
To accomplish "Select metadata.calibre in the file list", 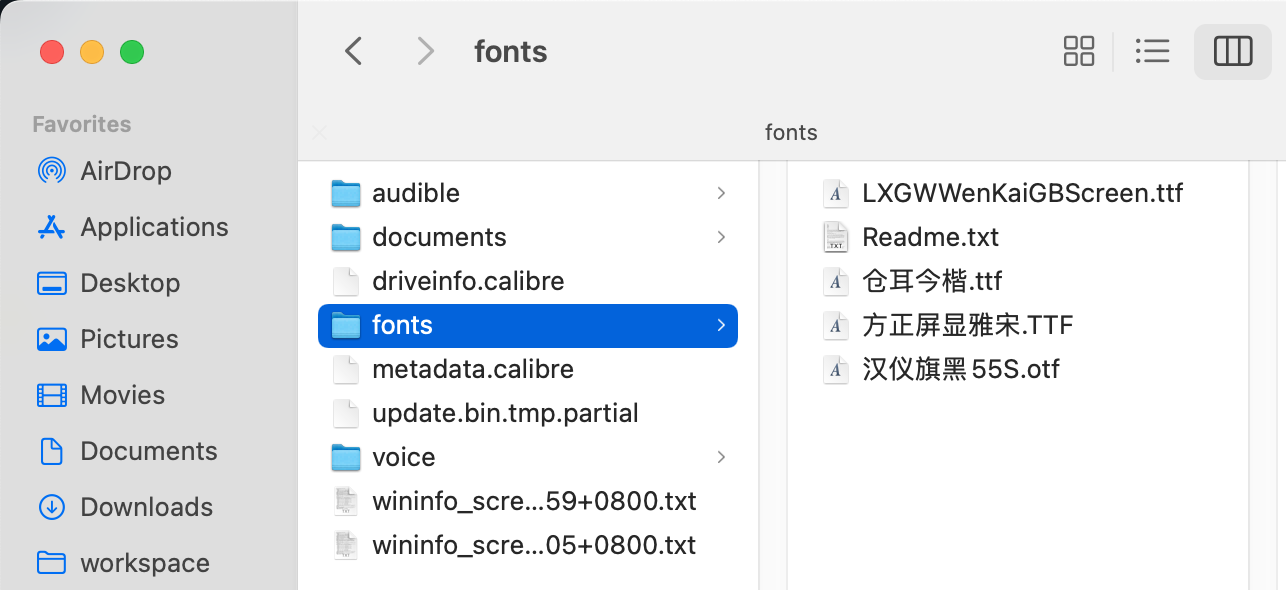I will 473,369.
